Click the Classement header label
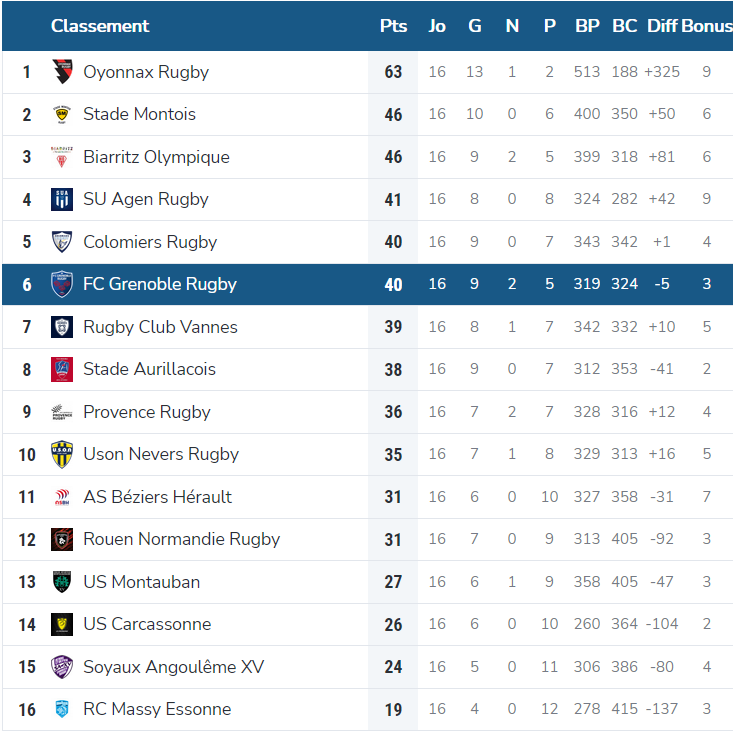Image resolution: width=733 pixels, height=731 pixels. click(x=100, y=26)
